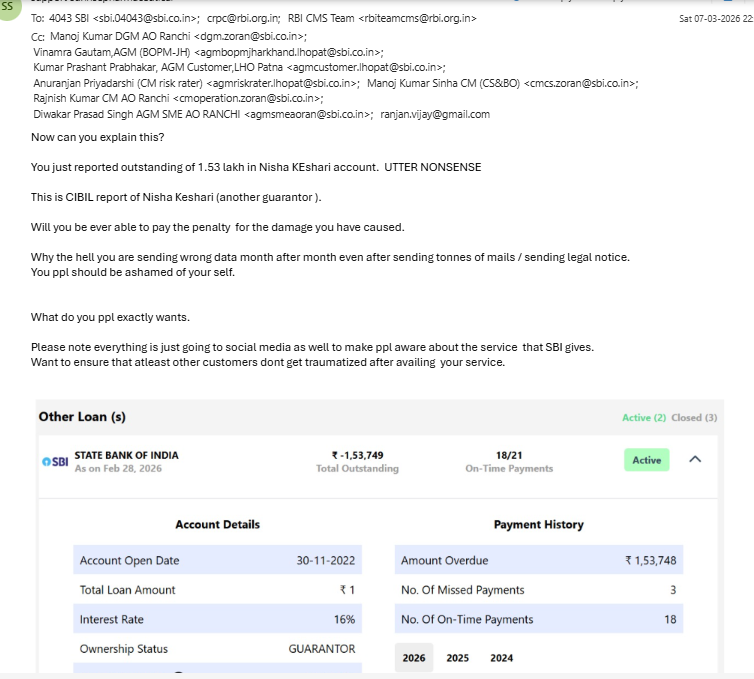Screen dimensions: 754x679
Task: Open recipient crpc@rbi.org.in
Action: click(x=243, y=18)
